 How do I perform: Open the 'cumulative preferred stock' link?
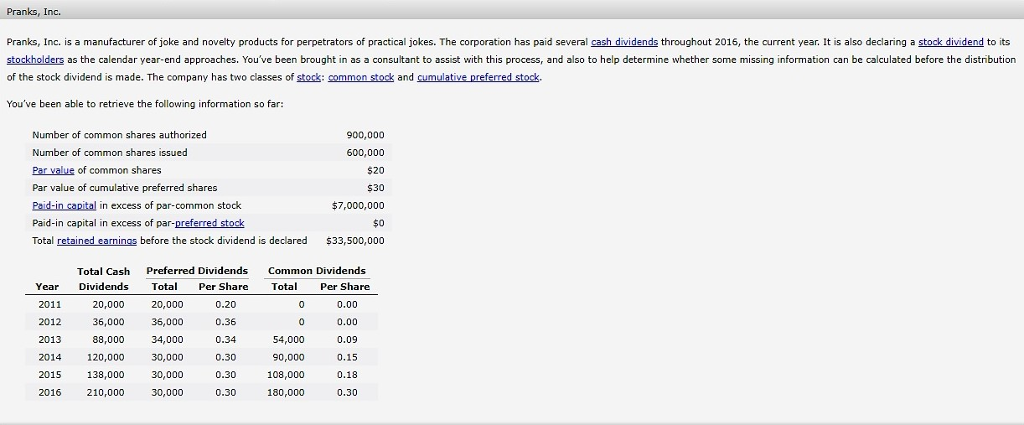[478, 76]
